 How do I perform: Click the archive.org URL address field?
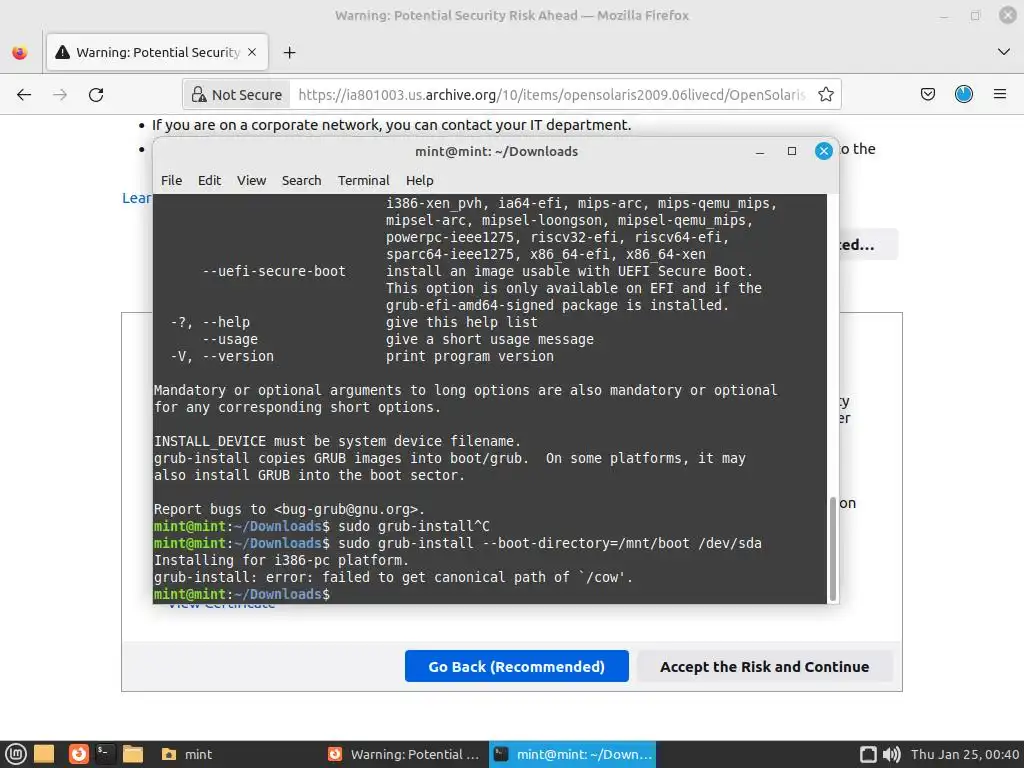pyautogui.click(x=552, y=95)
